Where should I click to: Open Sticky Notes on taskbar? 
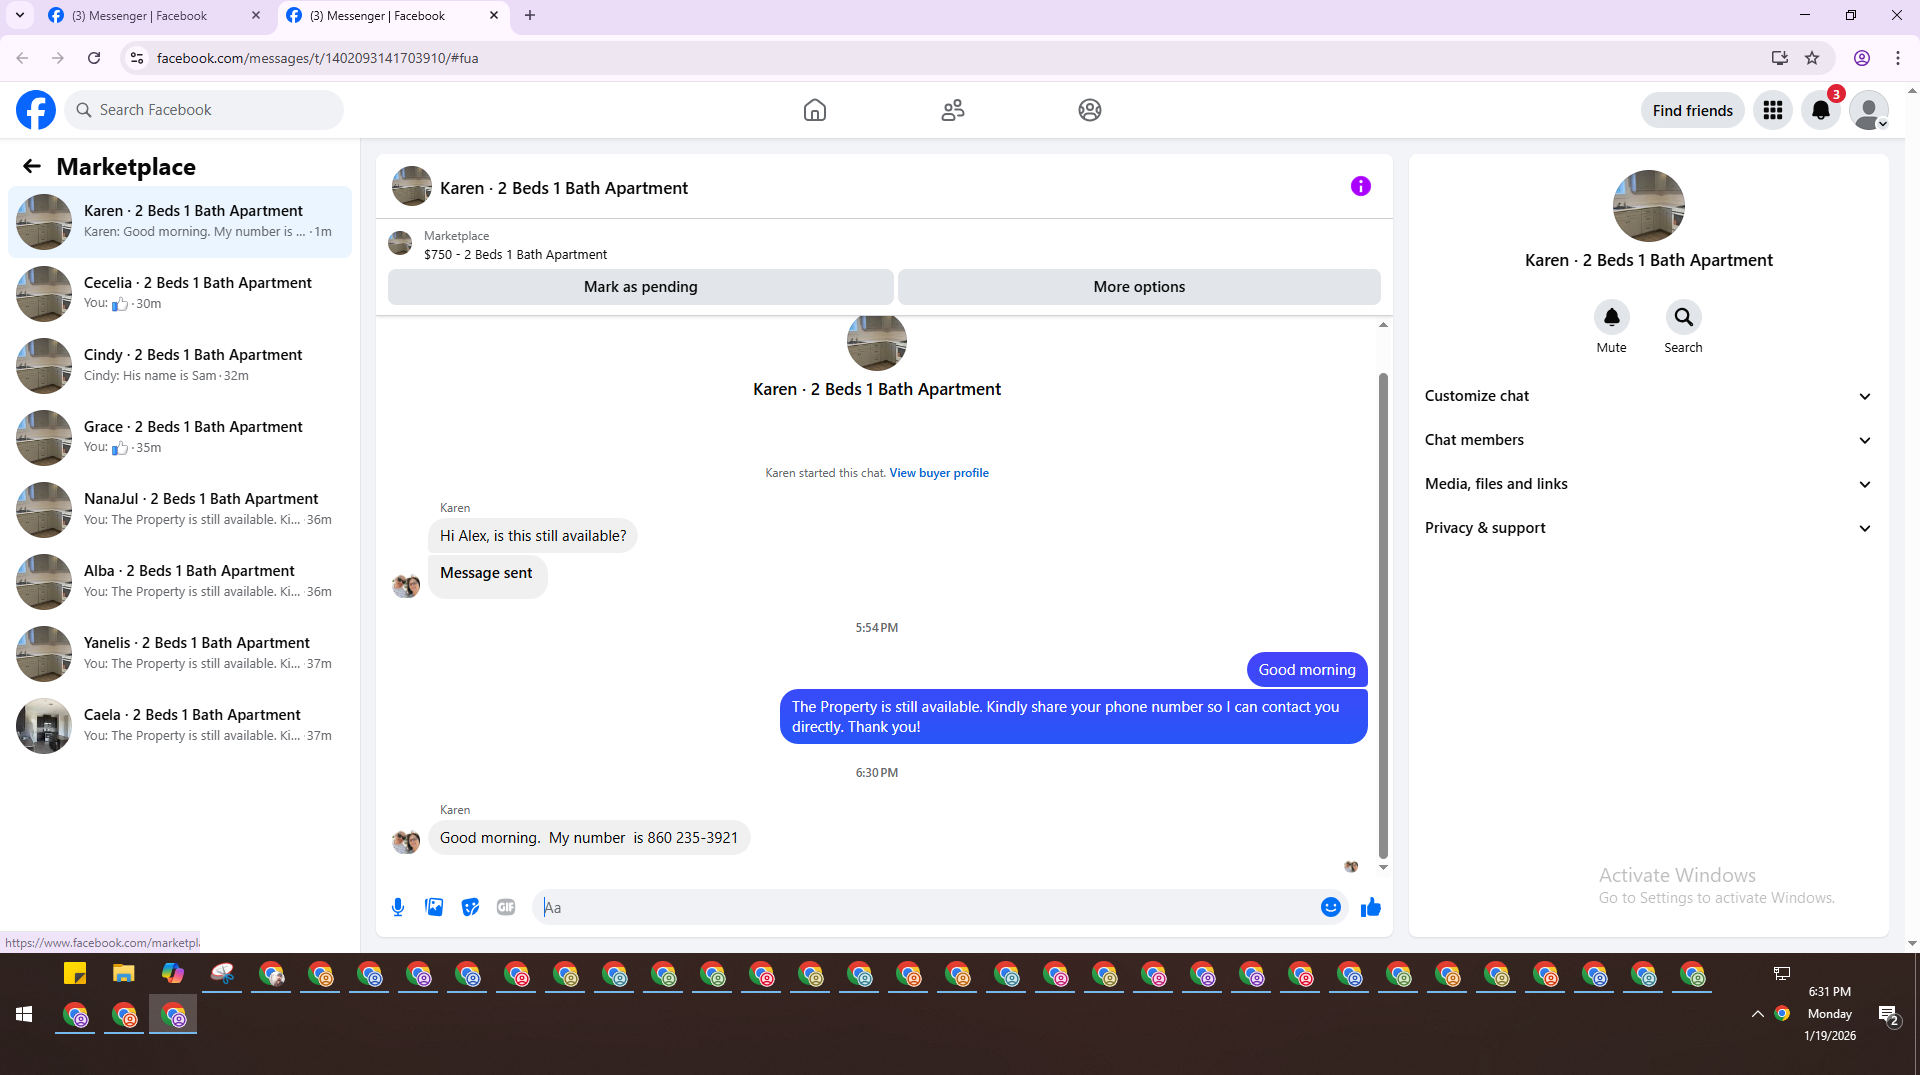click(x=75, y=973)
